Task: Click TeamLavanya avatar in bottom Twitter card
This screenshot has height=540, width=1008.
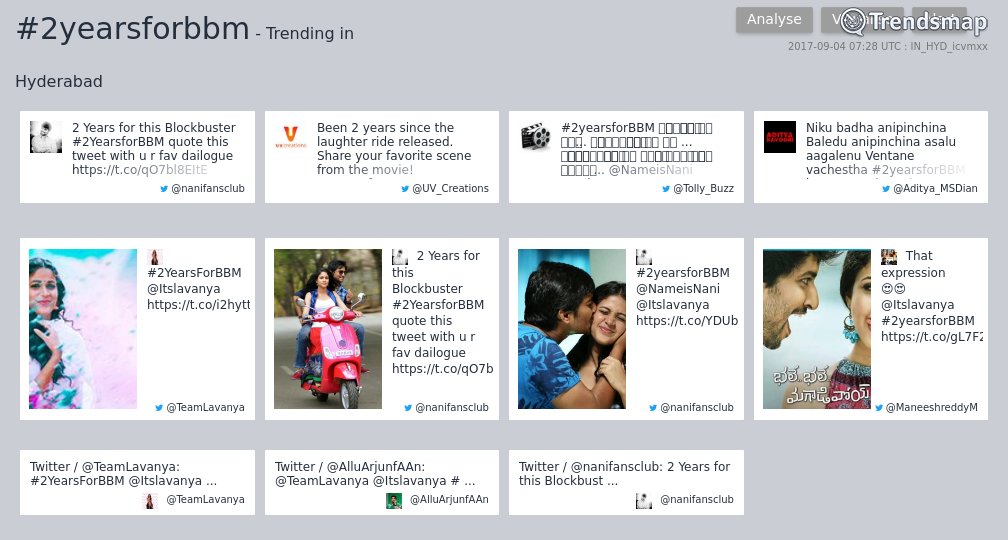Action: tap(150, 501)
